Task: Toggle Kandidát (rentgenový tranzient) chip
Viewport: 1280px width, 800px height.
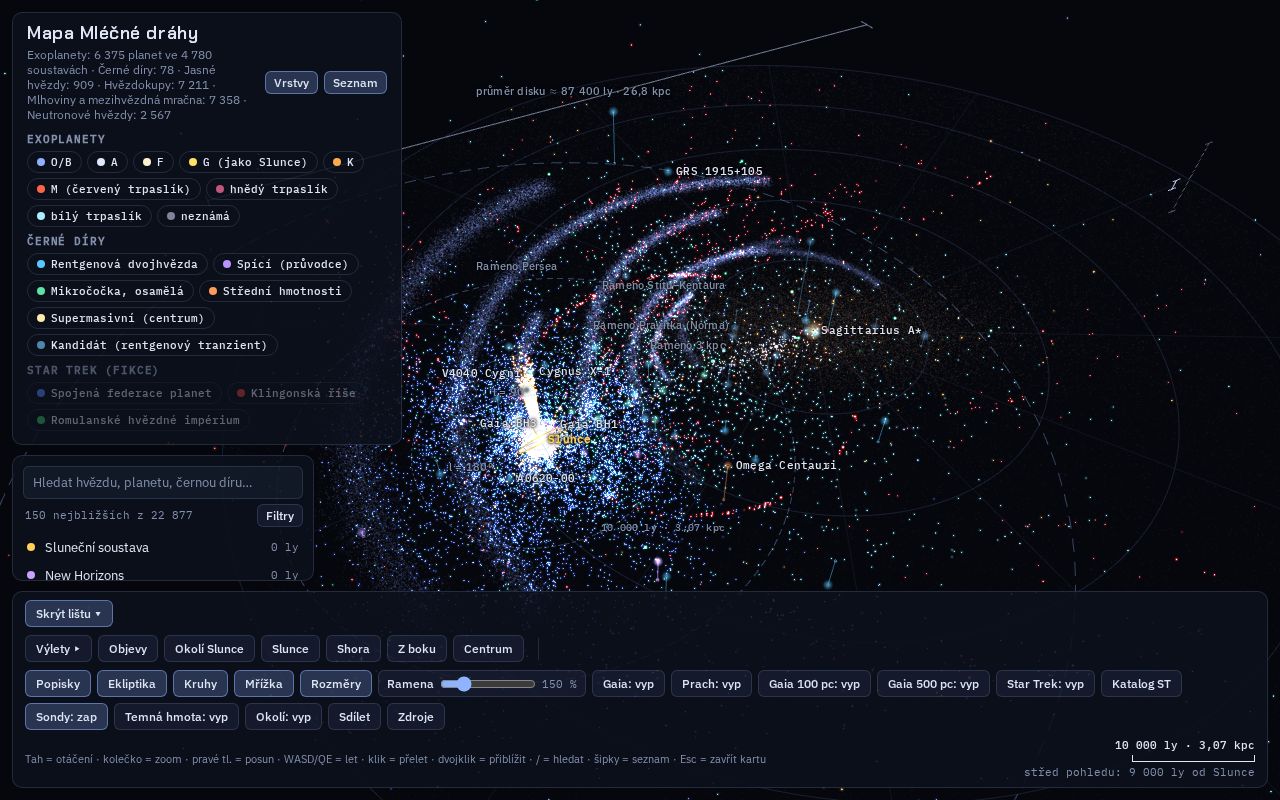Action: 152,345
